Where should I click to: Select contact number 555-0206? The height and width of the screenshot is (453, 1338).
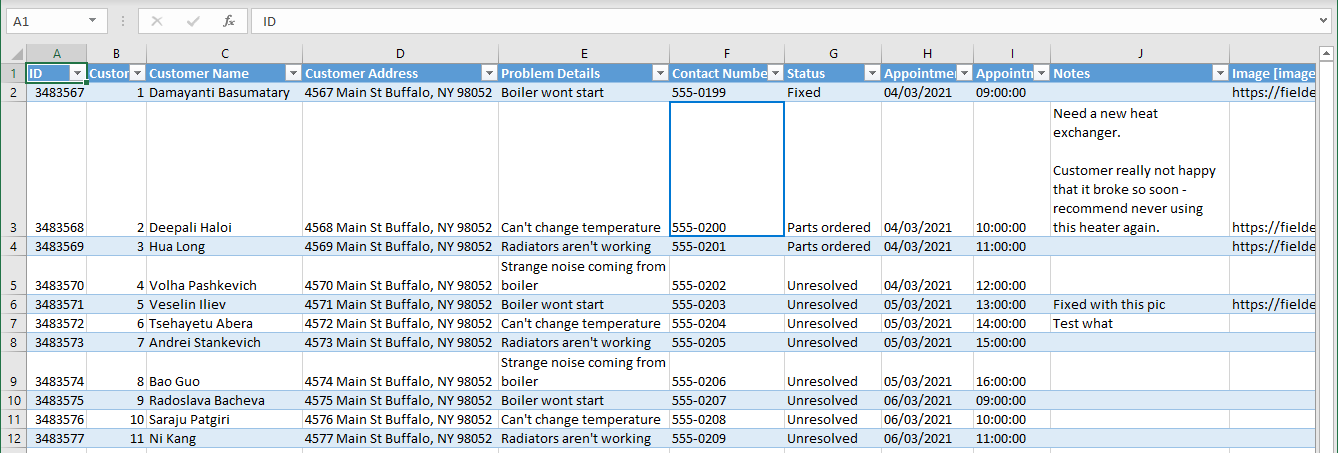[x=727, y=371]
